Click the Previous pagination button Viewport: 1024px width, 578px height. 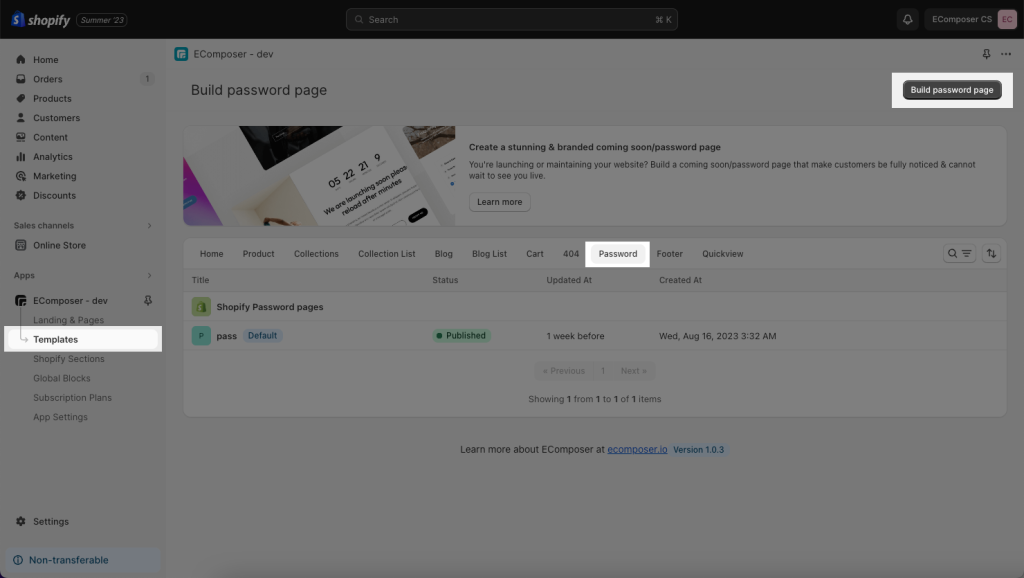tap(564, 371)
